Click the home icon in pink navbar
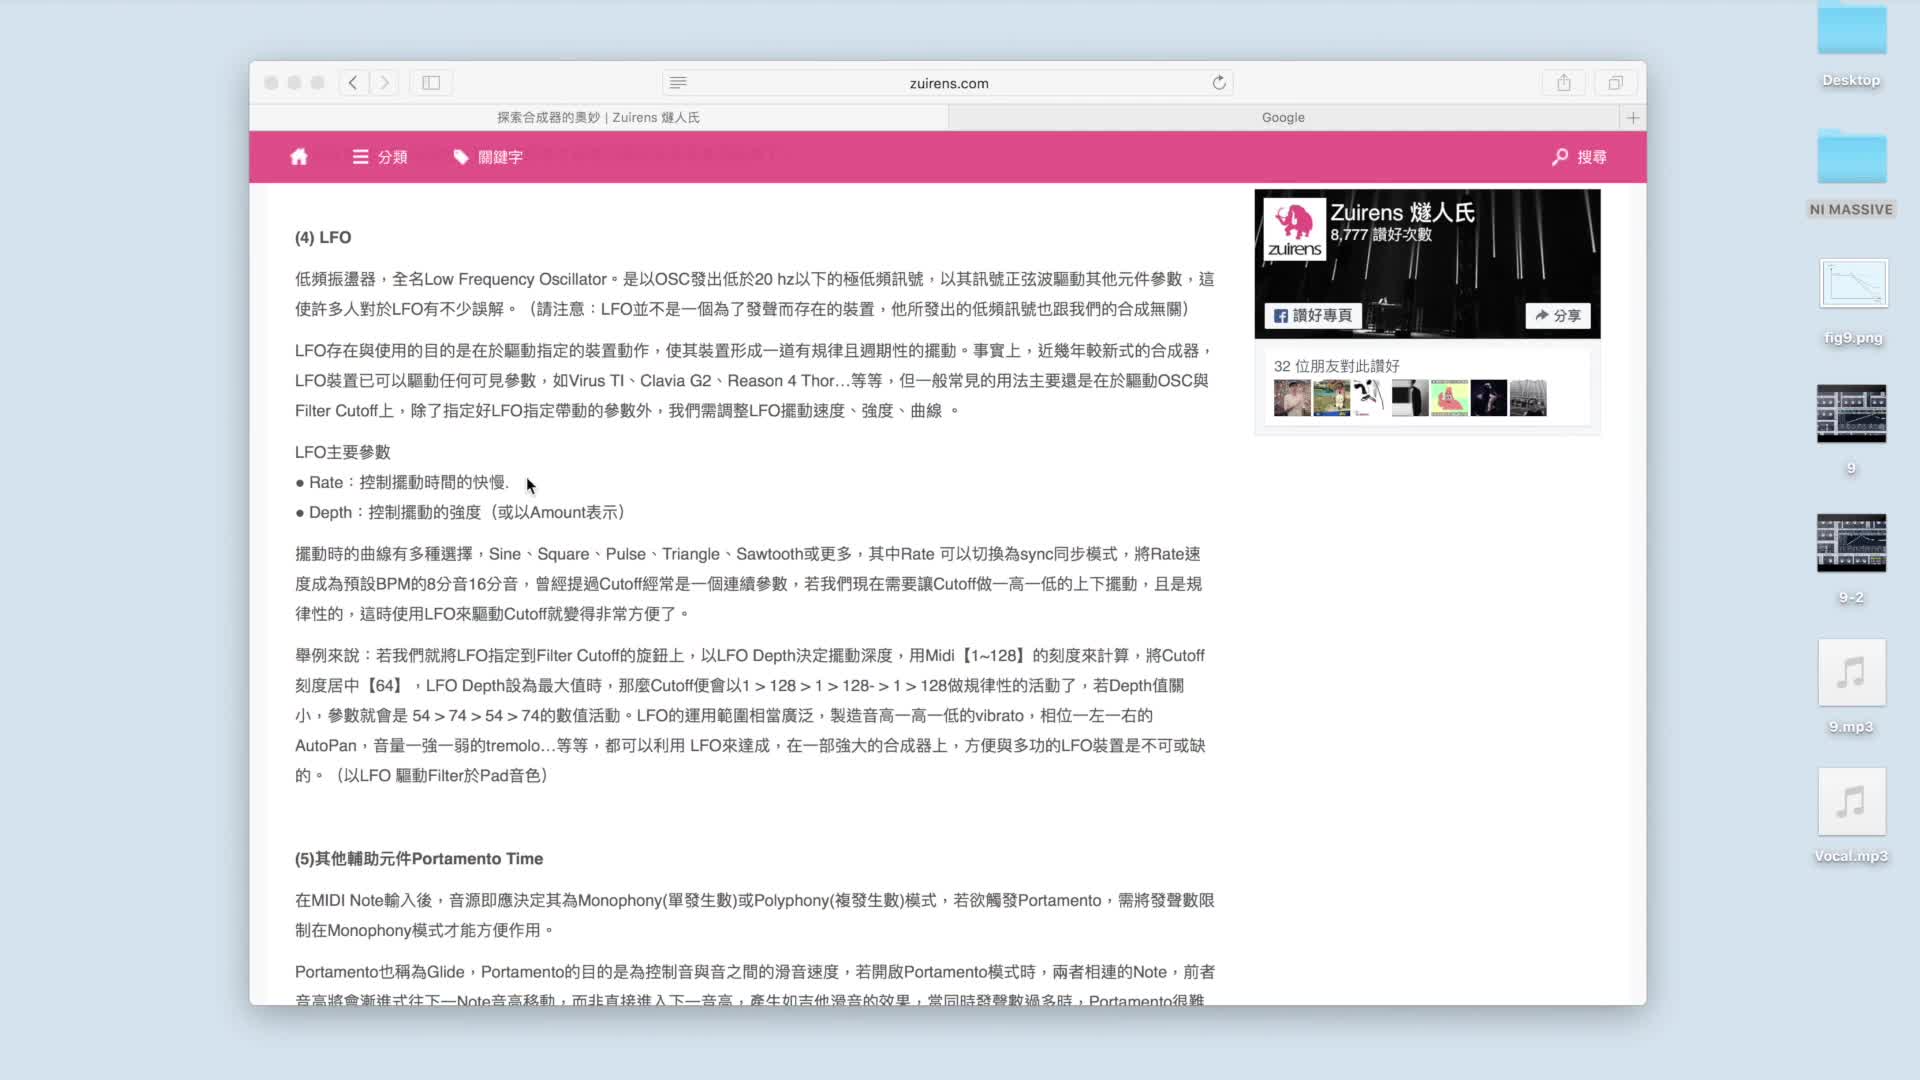The image size is (1920, 1080). (298, 157)
